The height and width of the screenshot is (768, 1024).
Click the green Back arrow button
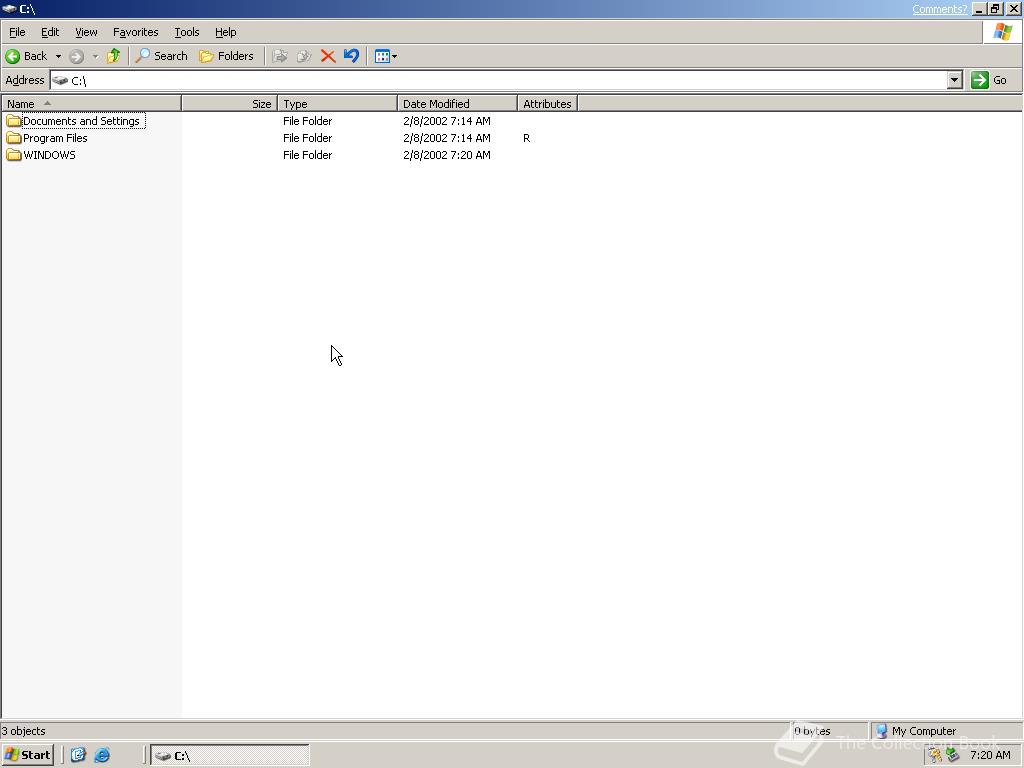point(27,56)
